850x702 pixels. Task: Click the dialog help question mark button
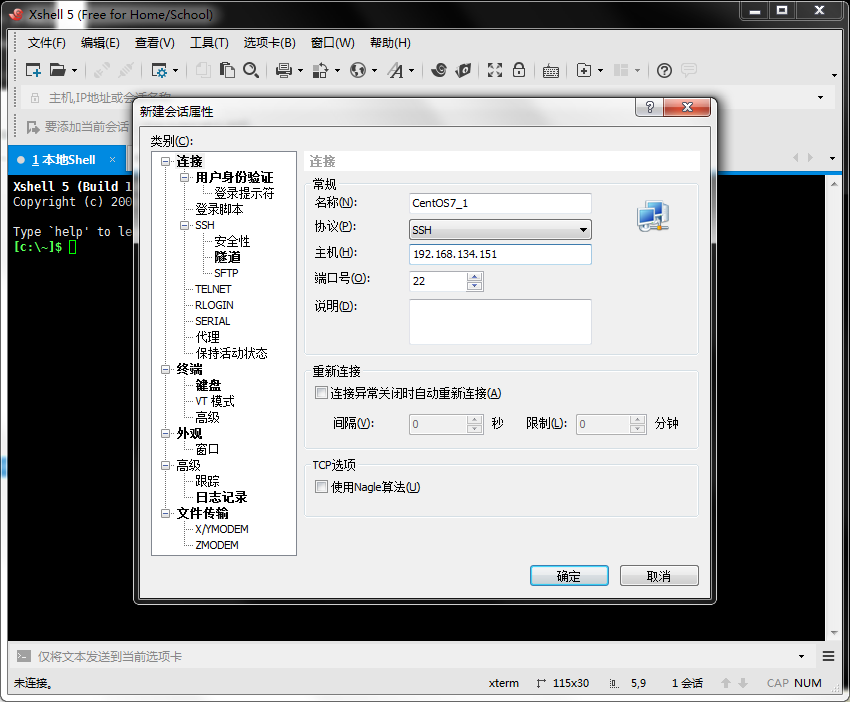[x=649, y=107]
